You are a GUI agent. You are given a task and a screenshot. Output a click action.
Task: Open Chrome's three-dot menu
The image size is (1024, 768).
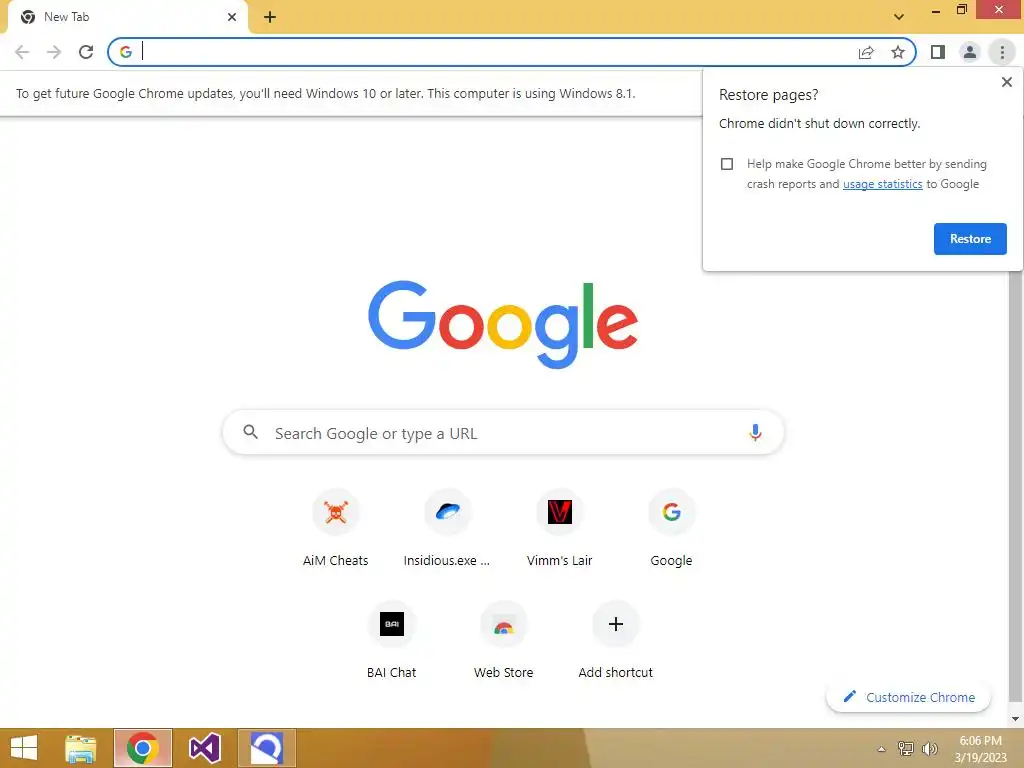pos(1002,52)
